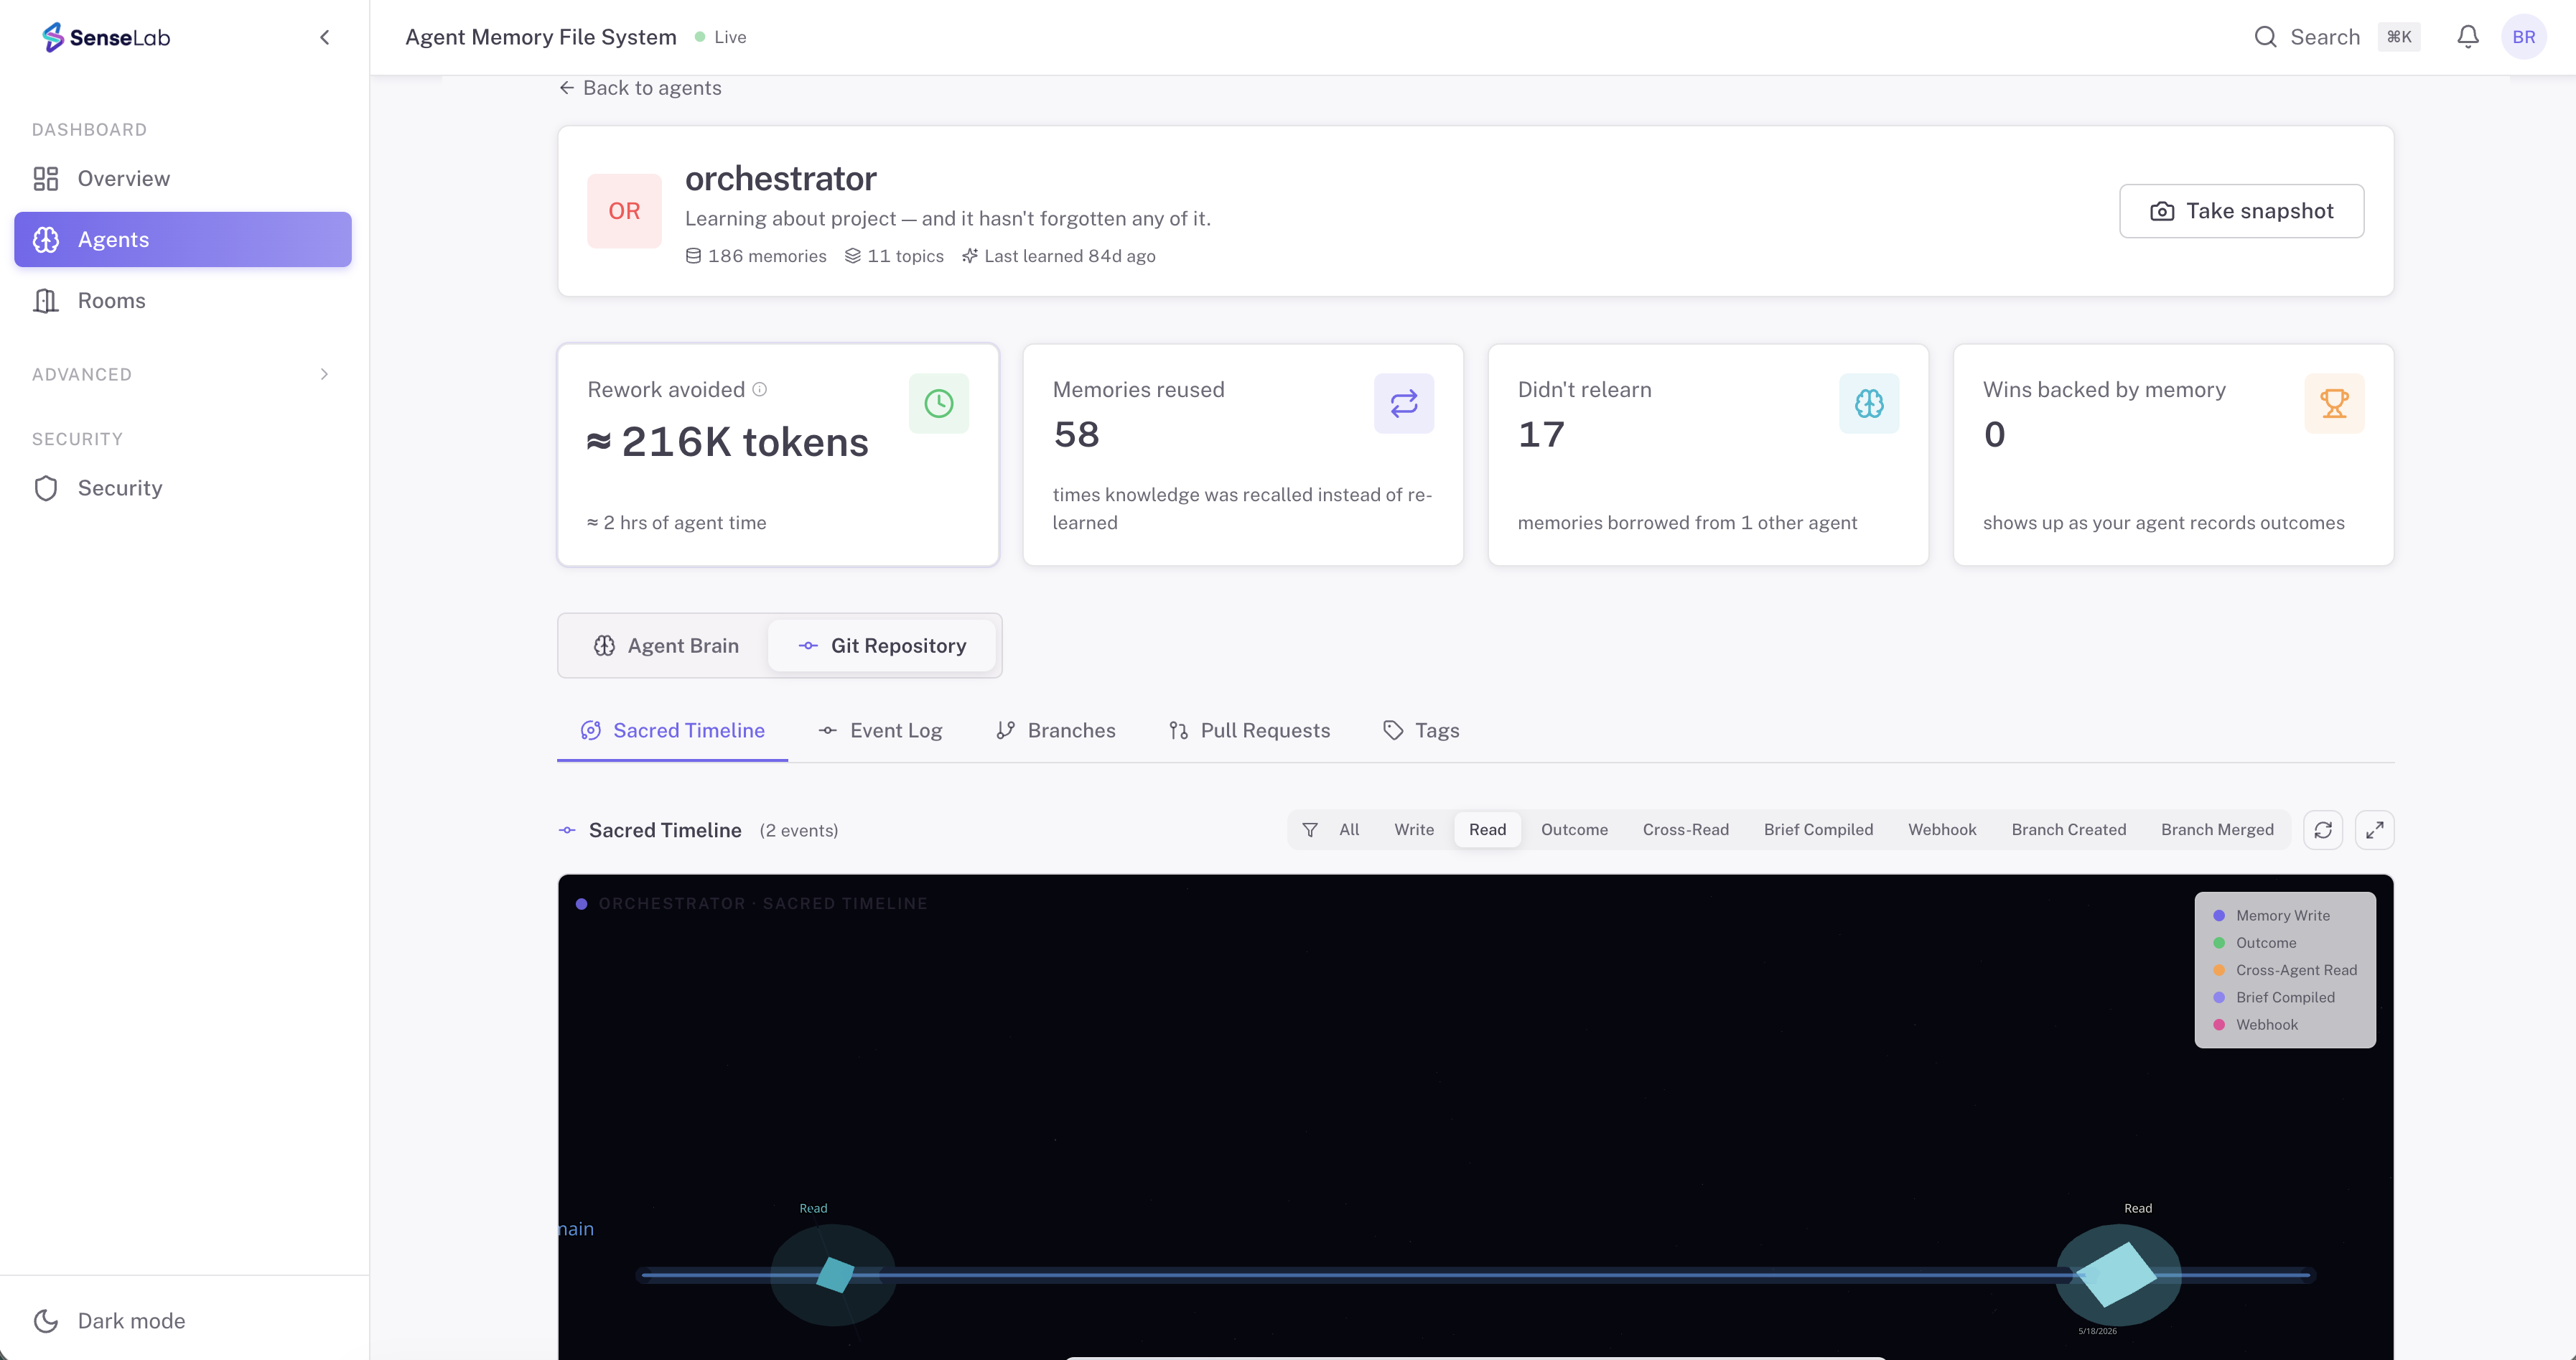This screenshot has height=1360, width=2576.
Task: Expand the timeline to fullscreen
Action: click(2374, 830)
